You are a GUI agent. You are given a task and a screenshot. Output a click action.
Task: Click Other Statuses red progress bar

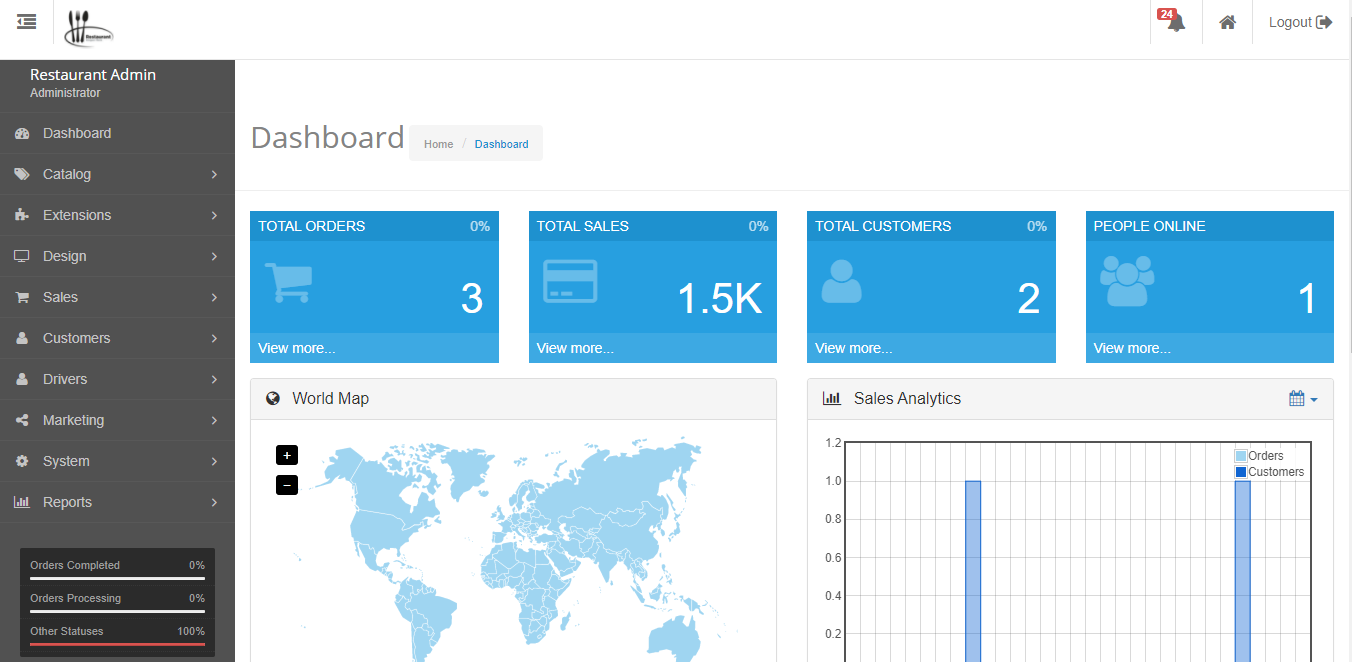pos(117,644)
